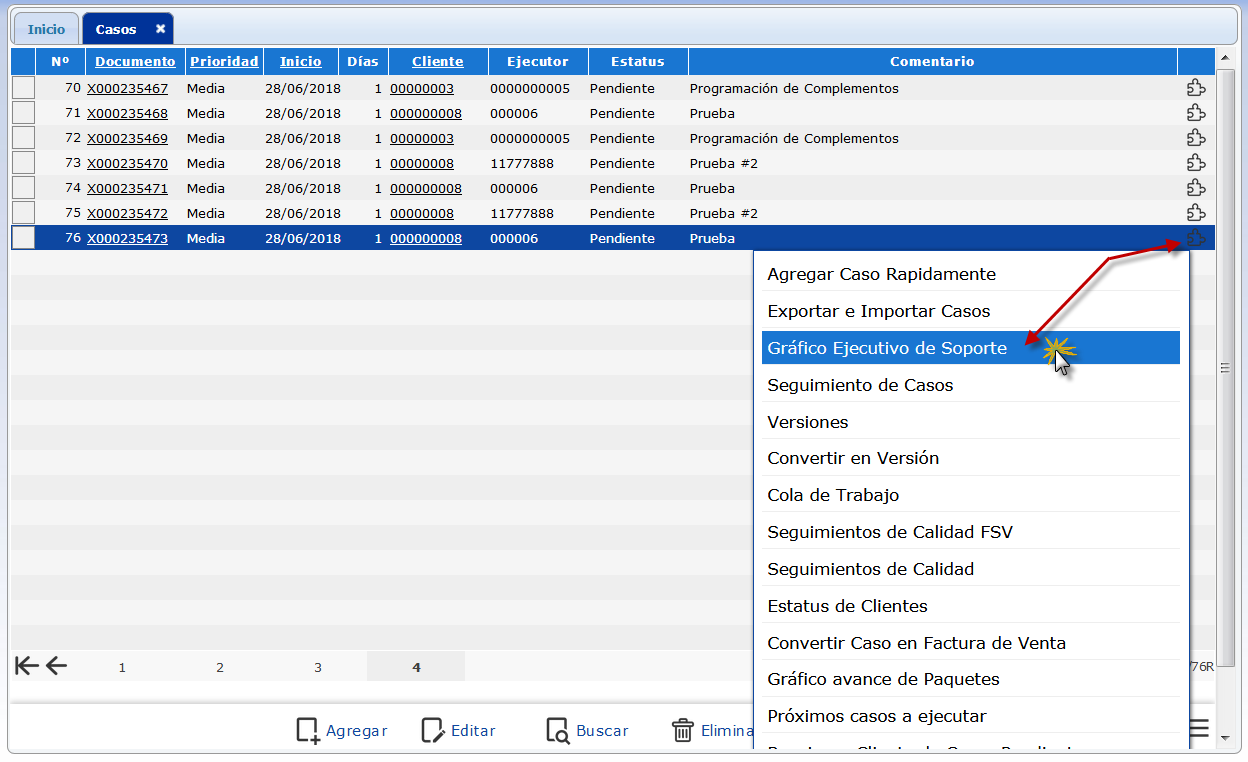Screen dimensions: 1248x762
Task: Go to page 2 in pagination
Action: point(220,667)
